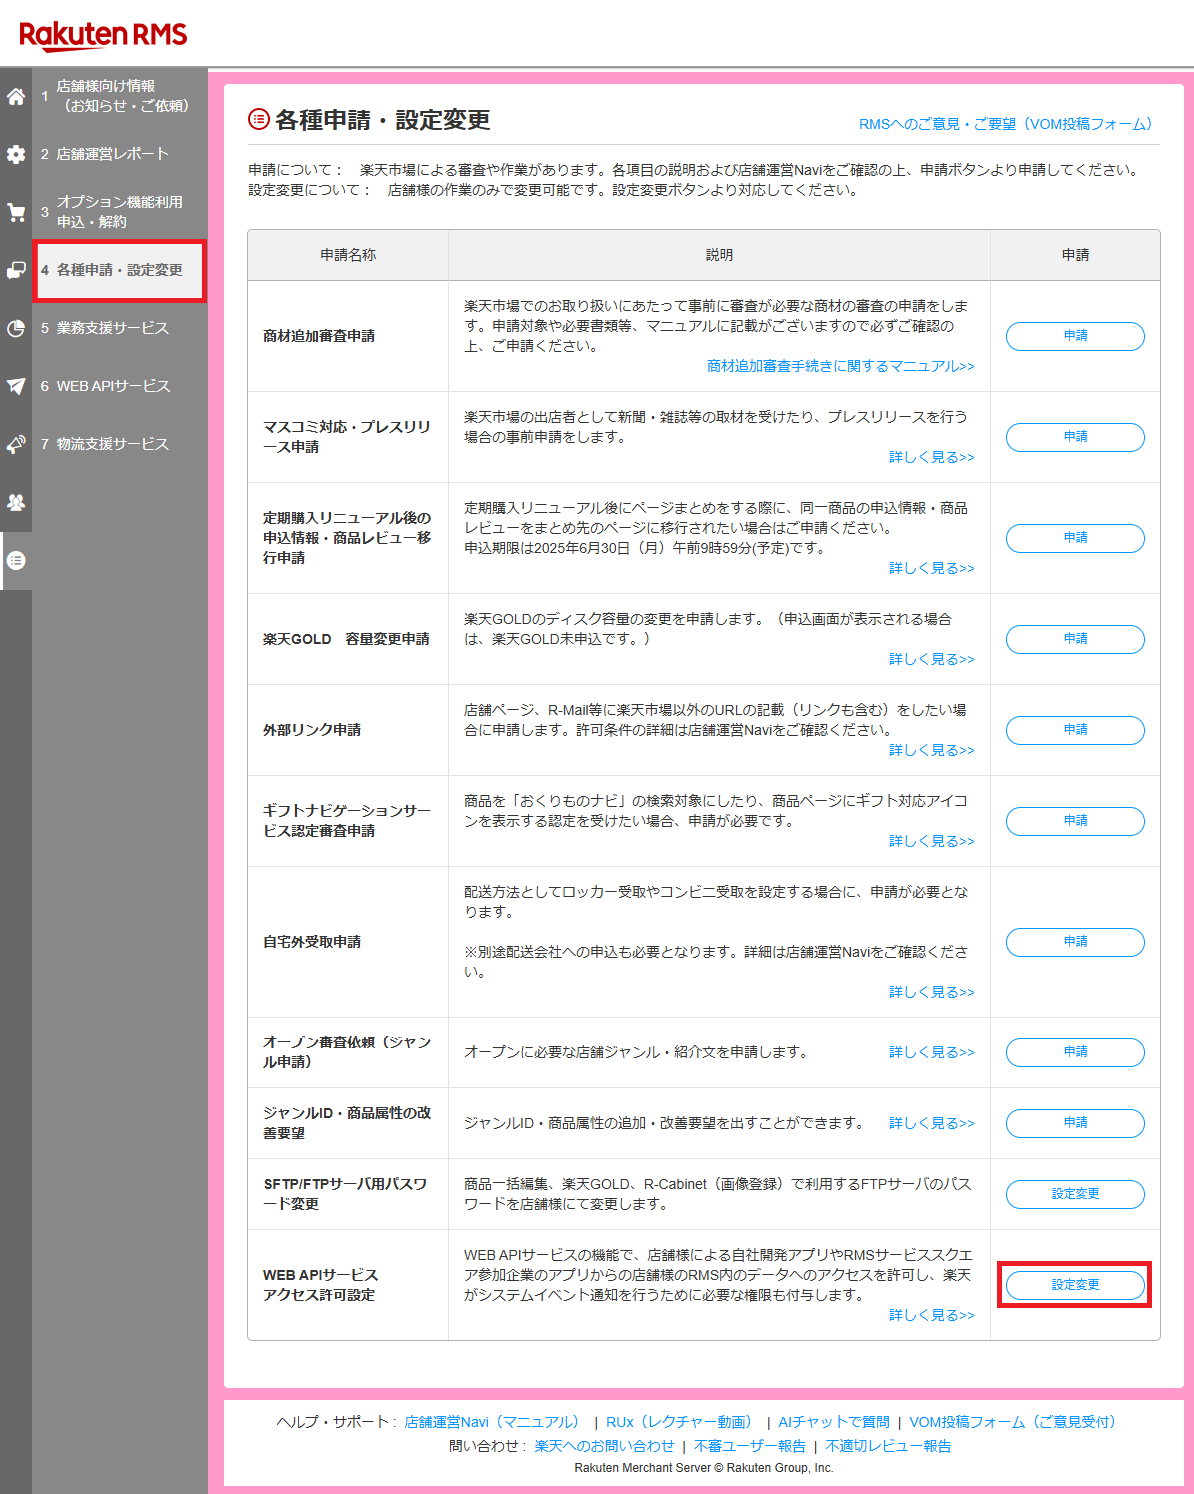Open menu 6 WEB APIサービス

click(120, 386)
